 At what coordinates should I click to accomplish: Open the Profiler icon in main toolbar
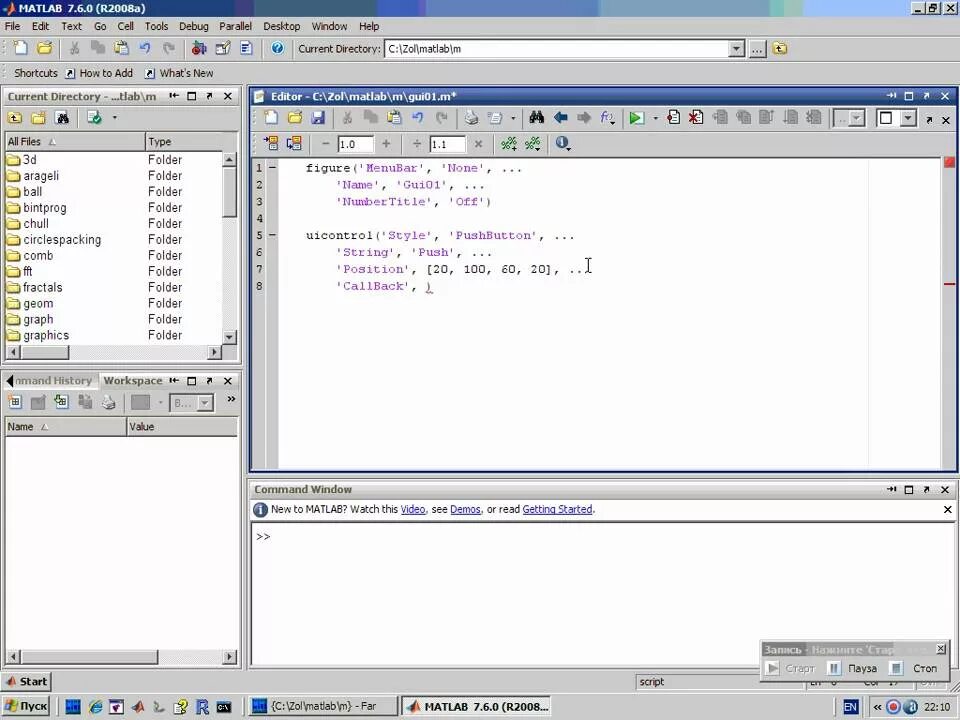[x=246, y=48]
